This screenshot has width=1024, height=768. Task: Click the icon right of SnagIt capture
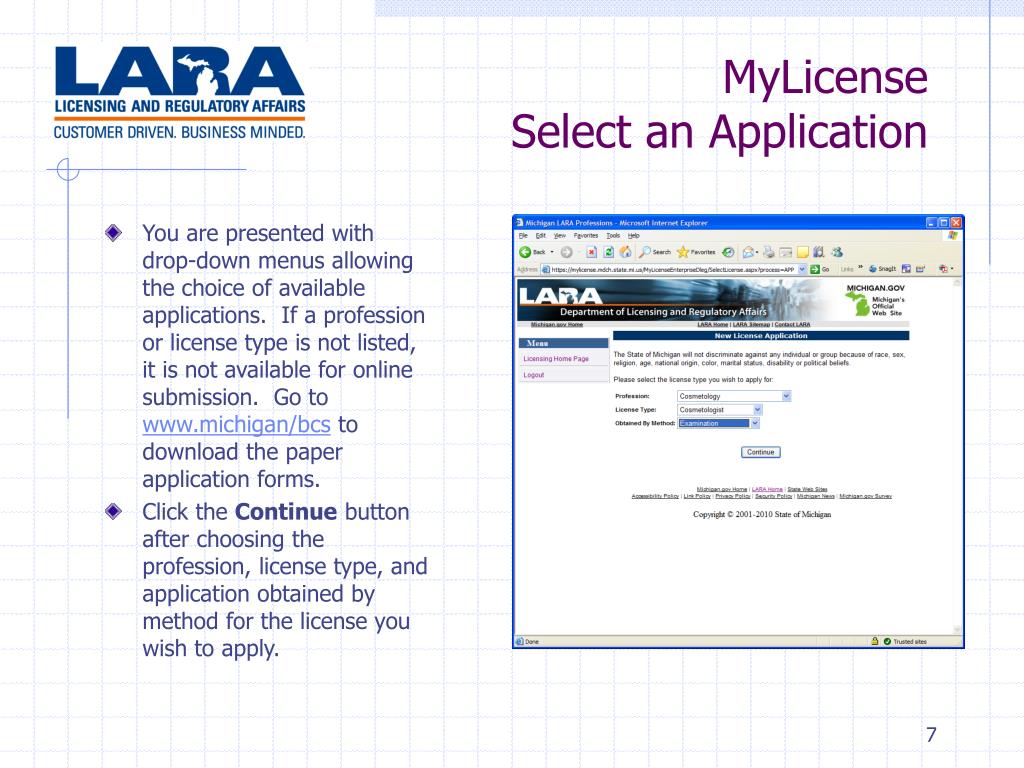pyautogui.click(x=920, y=269)
